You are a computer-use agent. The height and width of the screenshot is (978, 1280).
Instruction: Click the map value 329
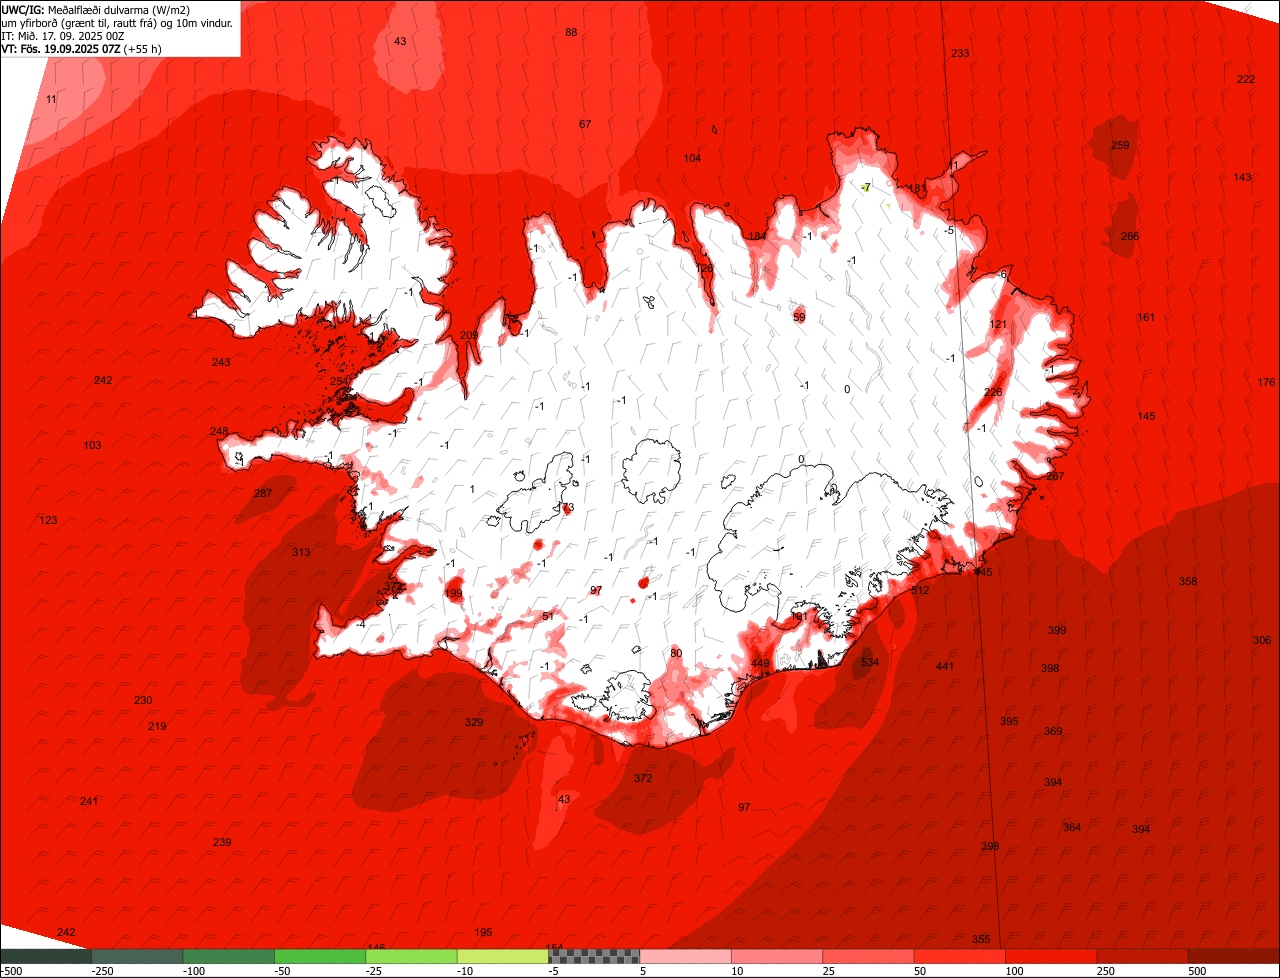(474, 722)
